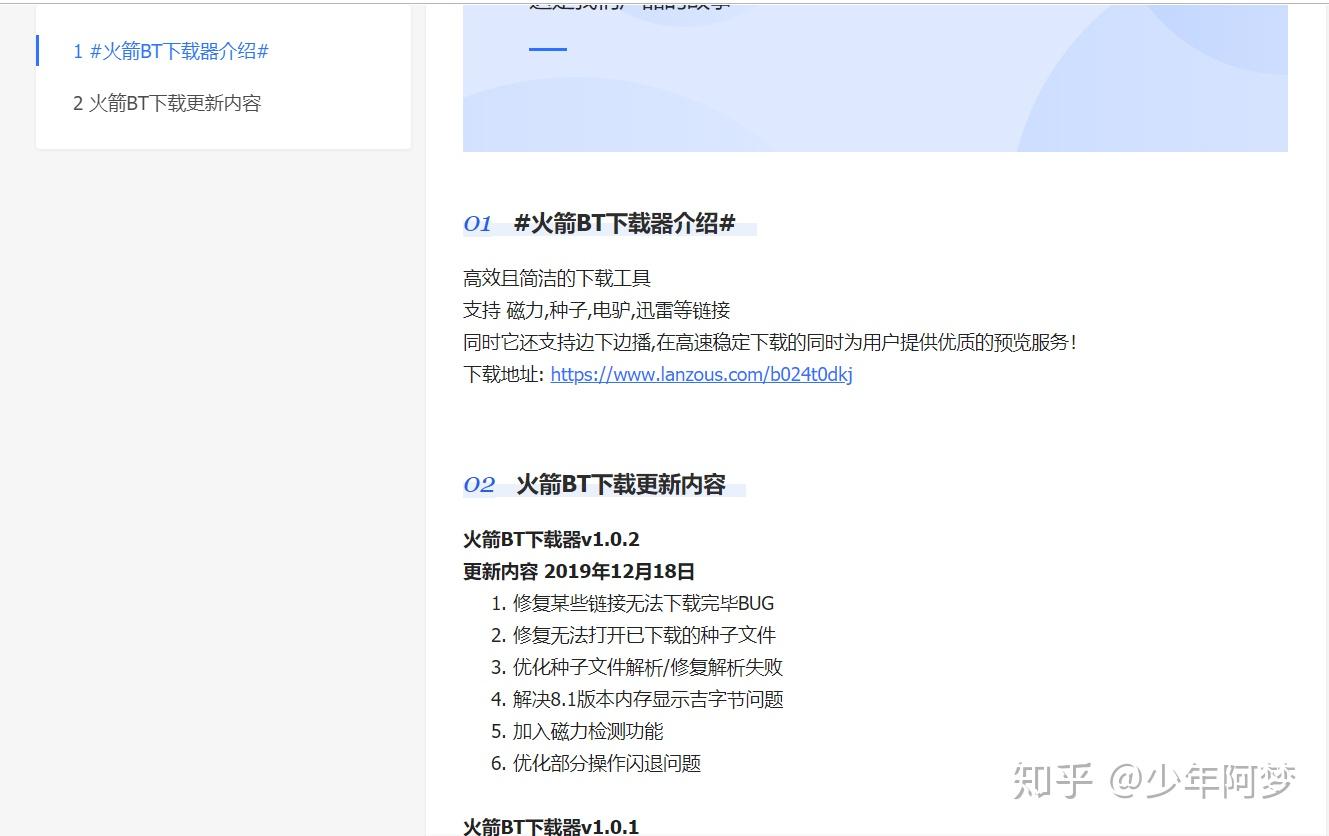This screenshot has width=1329, height=836.
Task: Click the heading 火箭BT下载更新内容
Action: pos(625,485)
